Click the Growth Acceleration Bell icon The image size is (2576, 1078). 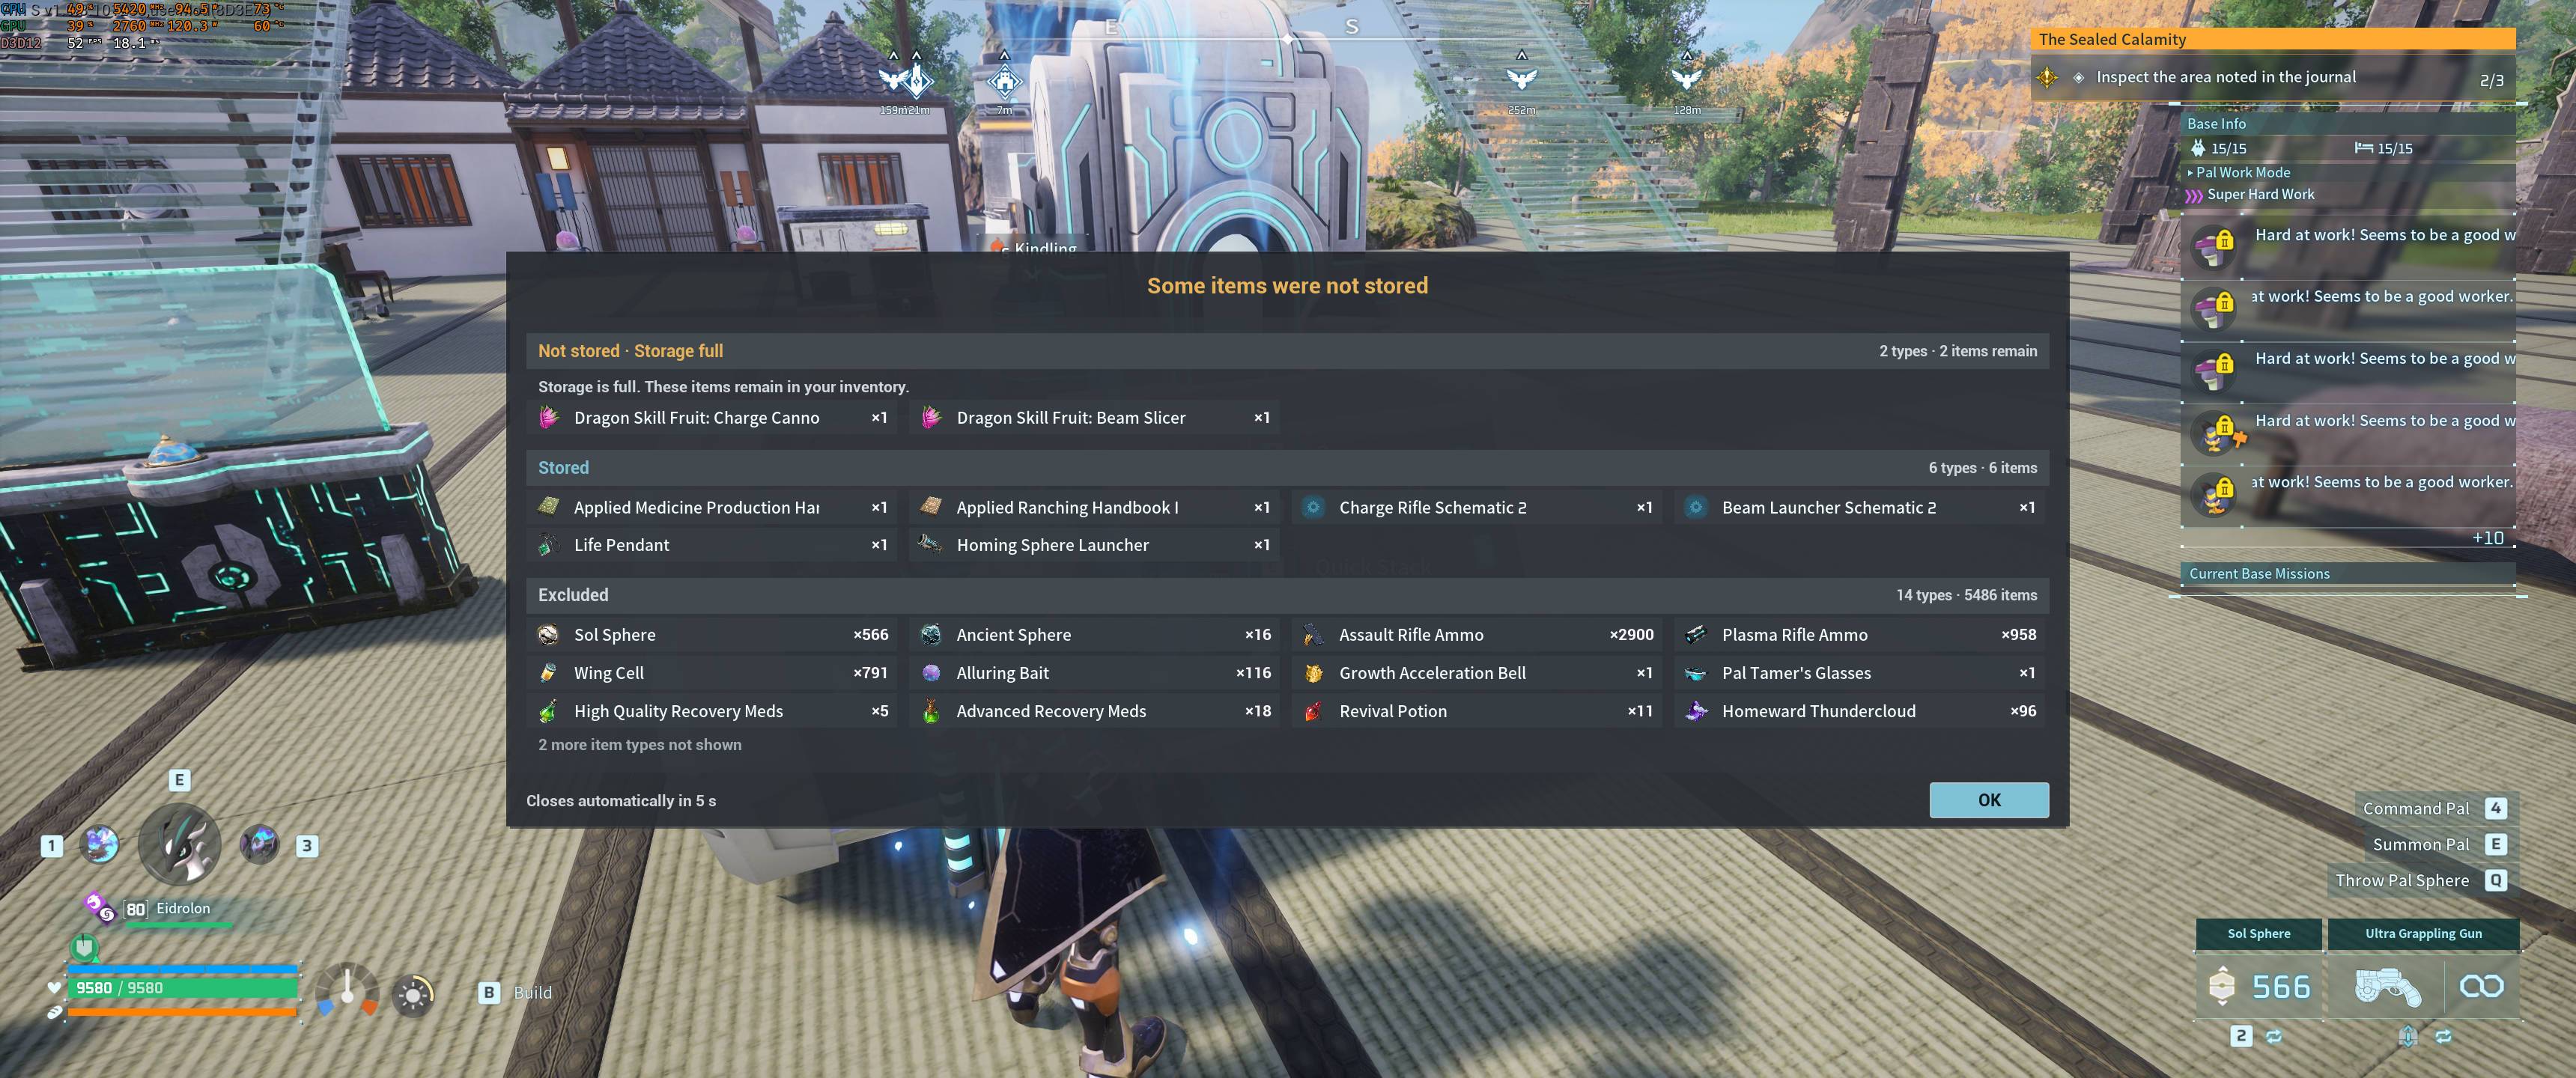coord(1313,673)
